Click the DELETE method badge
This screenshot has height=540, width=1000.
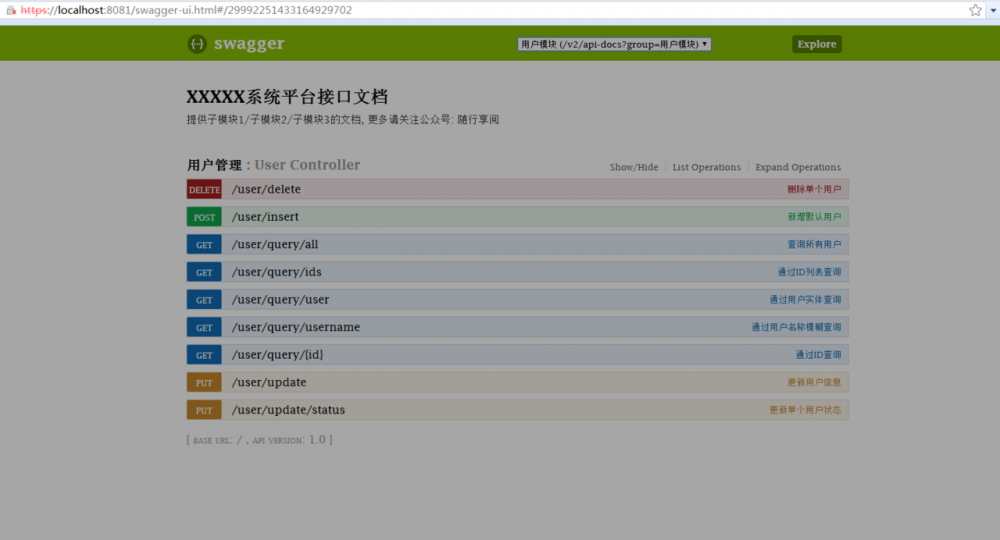[x=204, y=189]
